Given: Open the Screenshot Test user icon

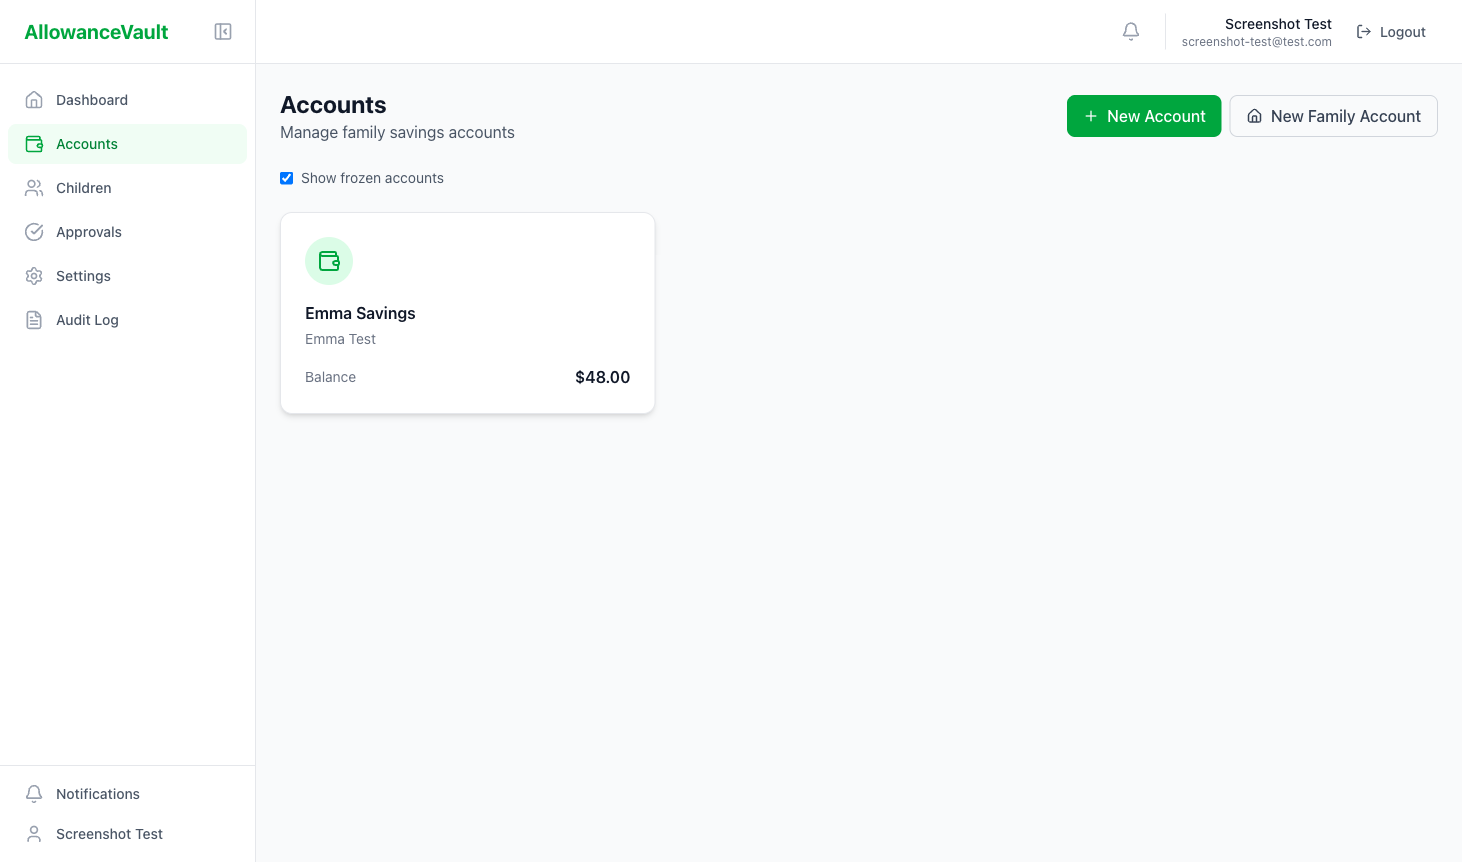Looking at the screenshot, I should (x=34, y=833).
